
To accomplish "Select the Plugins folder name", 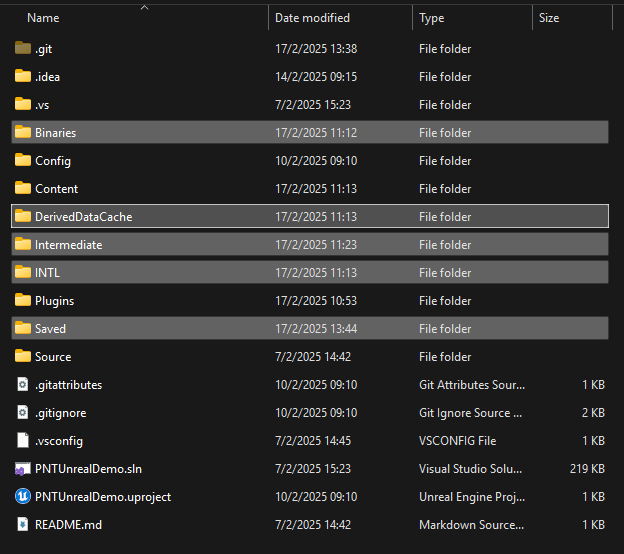I will pyautogui.click(x=55, y=301).
